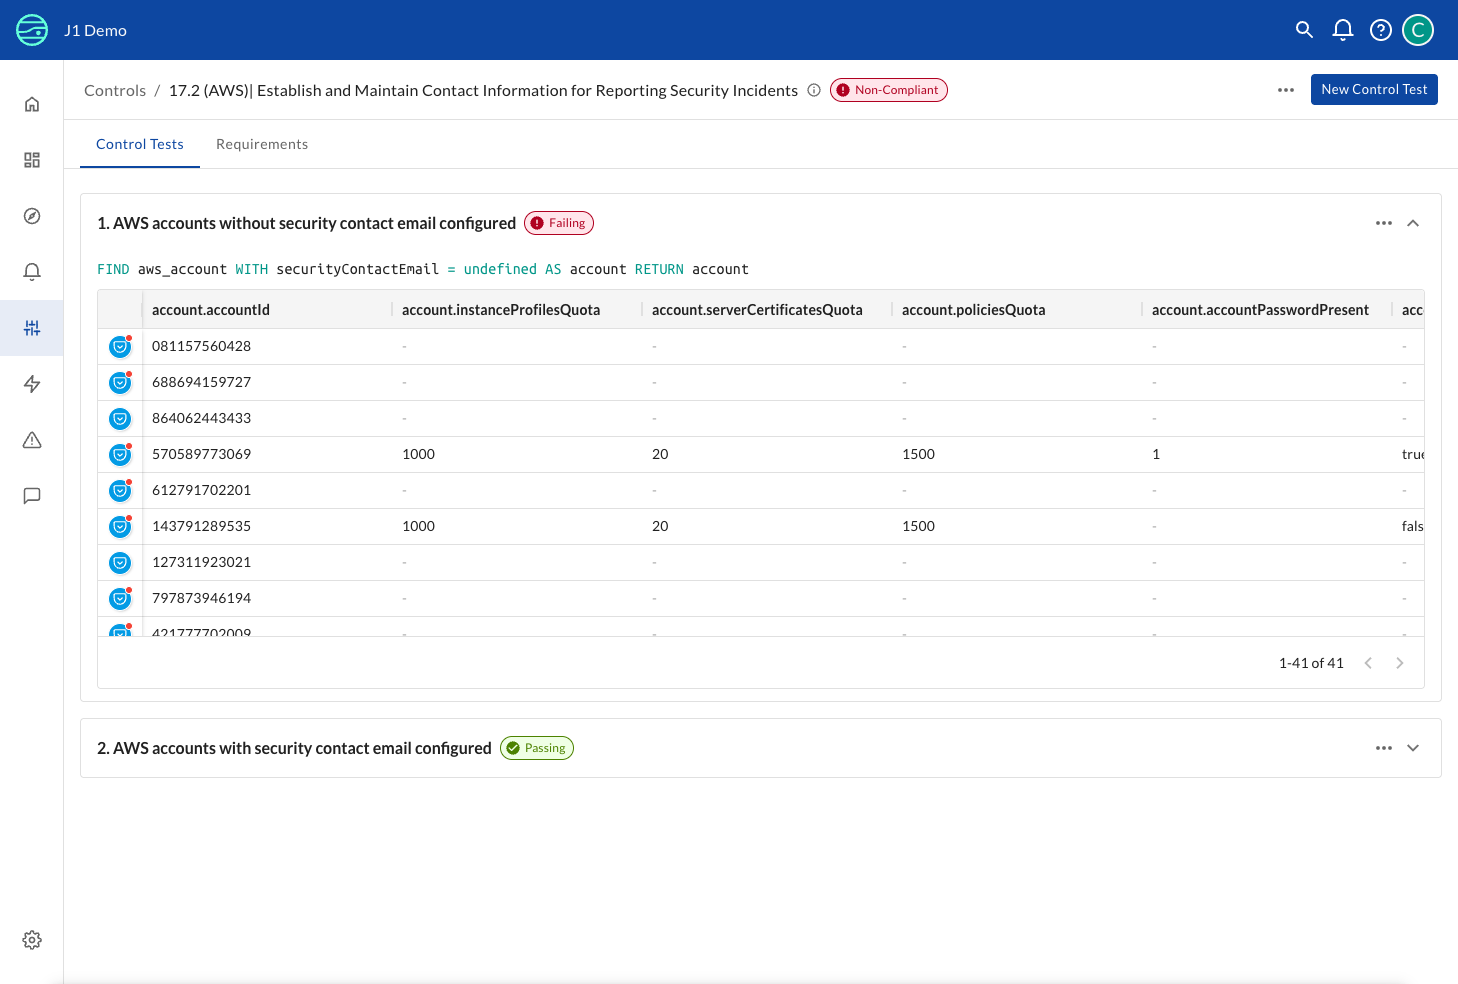Click the alerts warning triangle icon

[32, 440]
